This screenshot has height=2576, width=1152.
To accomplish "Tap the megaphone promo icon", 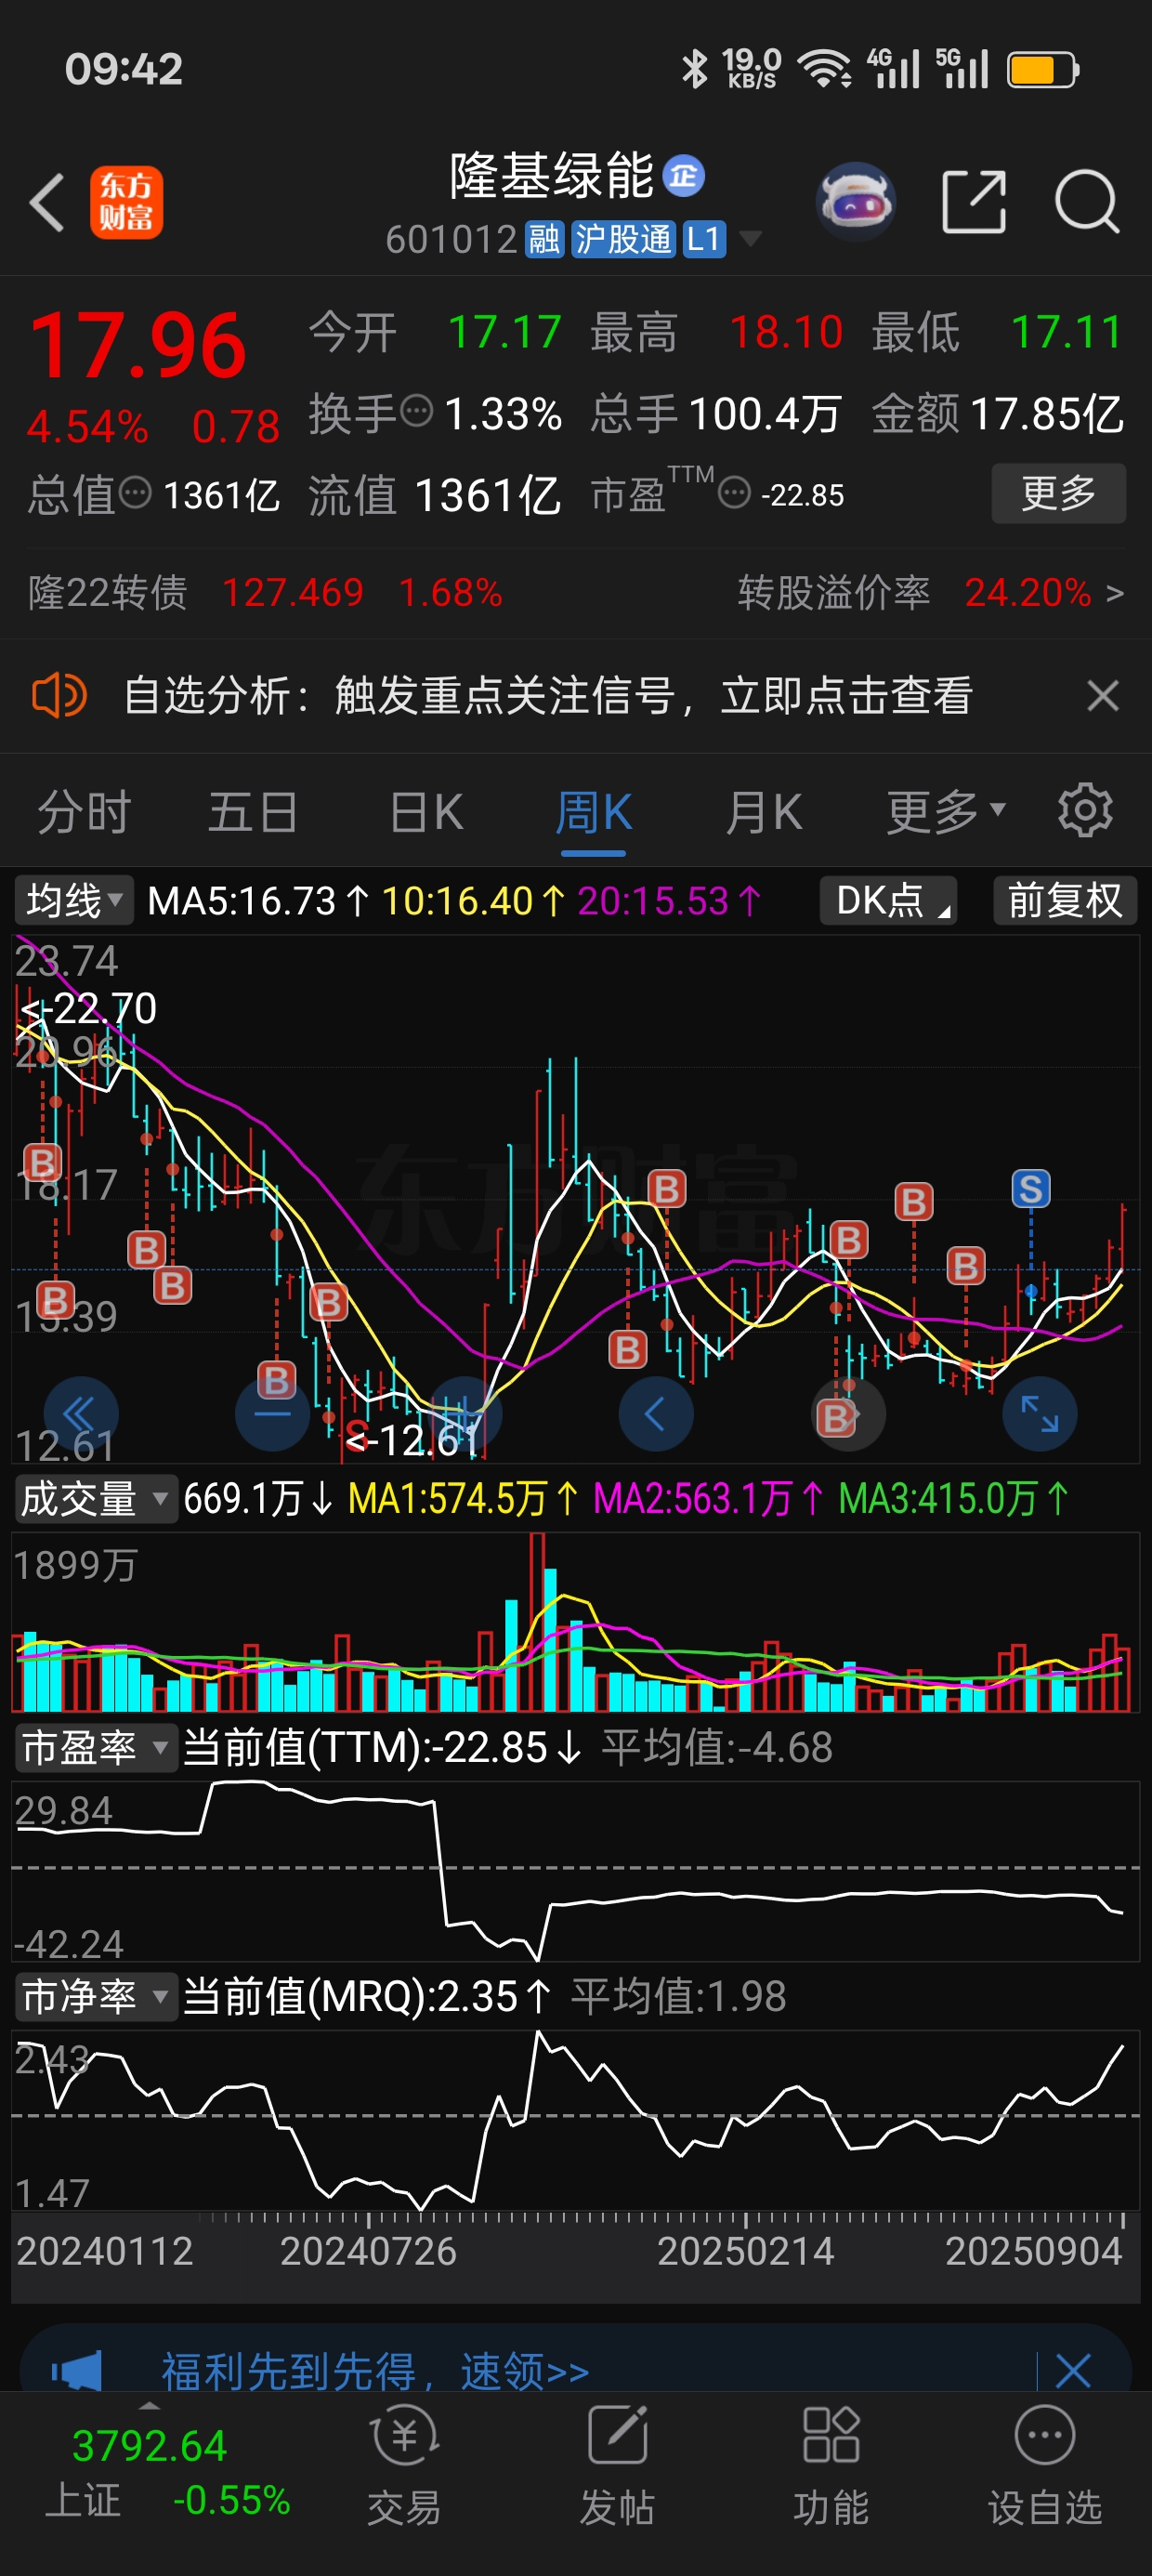I will pos(76,2371).
